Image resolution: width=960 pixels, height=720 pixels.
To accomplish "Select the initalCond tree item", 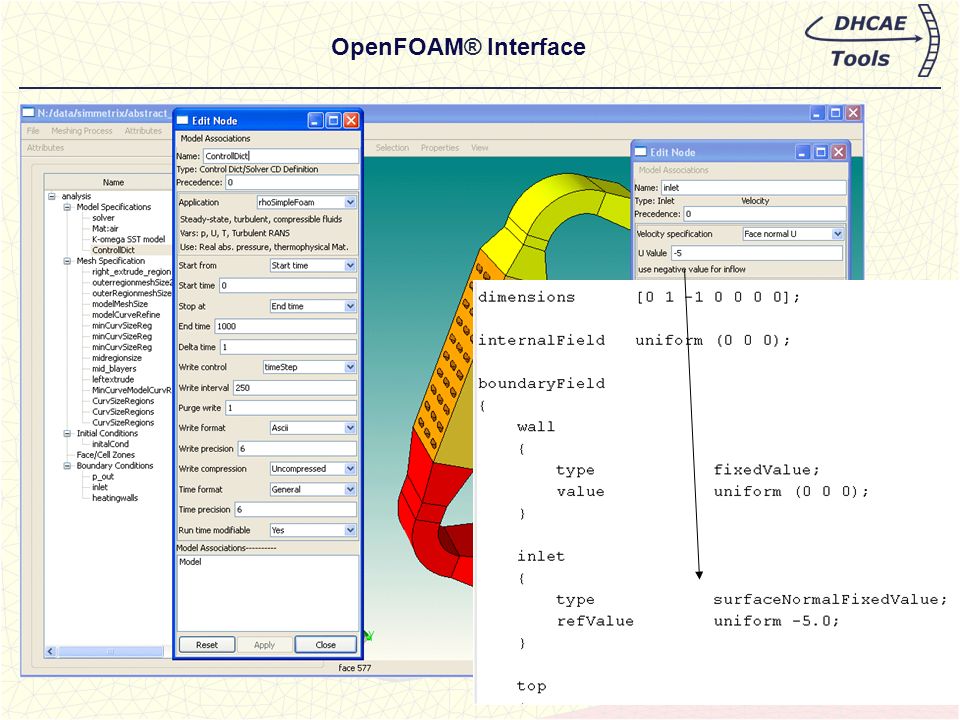I will (110, 444).
